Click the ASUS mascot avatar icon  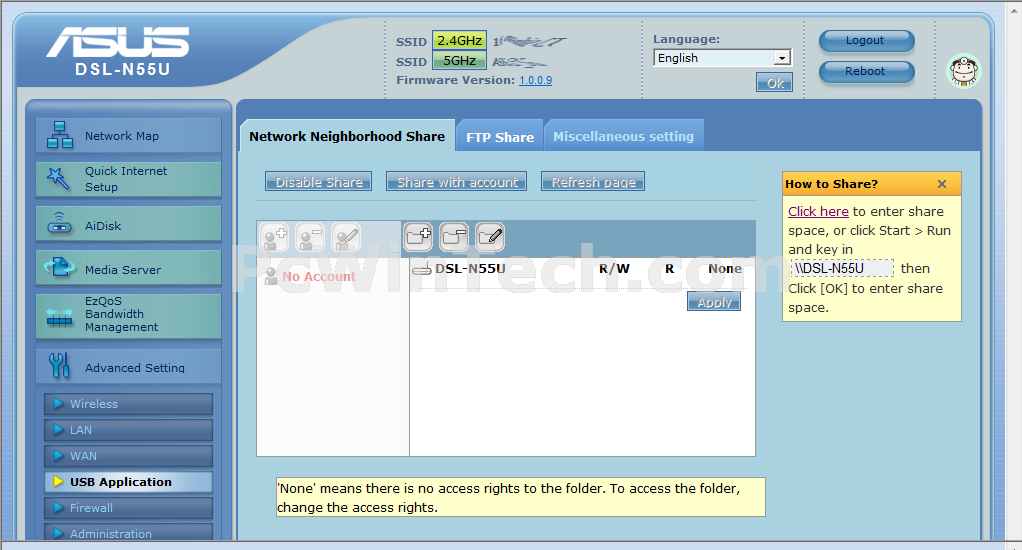point(963,71)
